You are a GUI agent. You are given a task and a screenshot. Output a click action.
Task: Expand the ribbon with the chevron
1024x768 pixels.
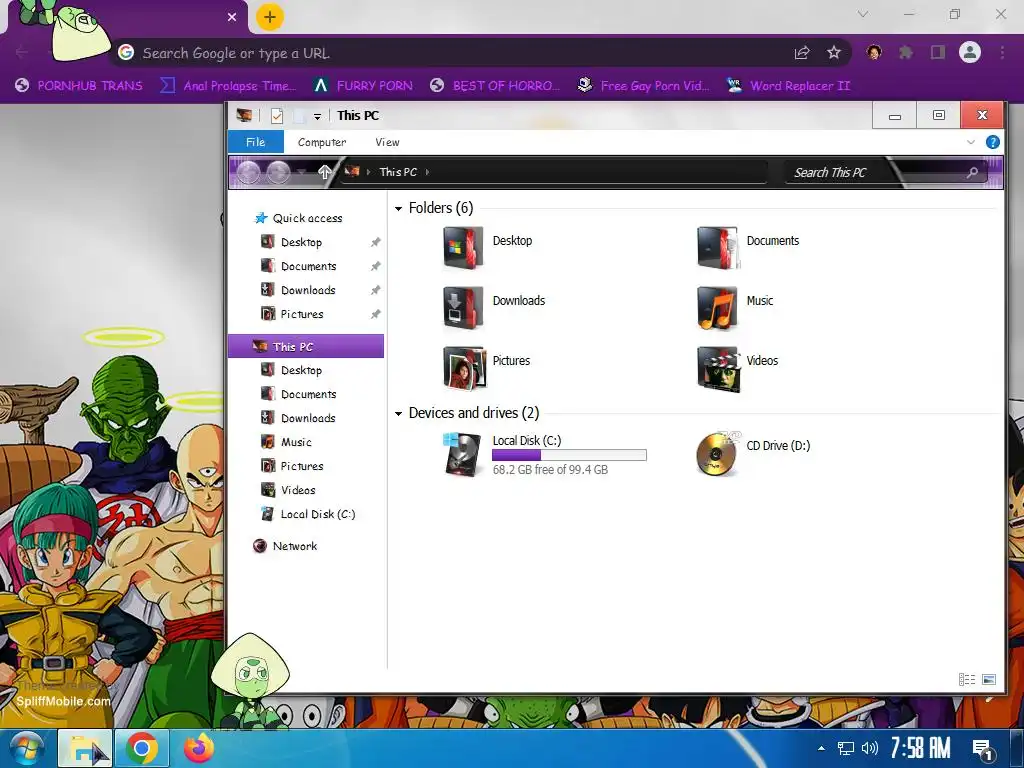pos(970,142)
